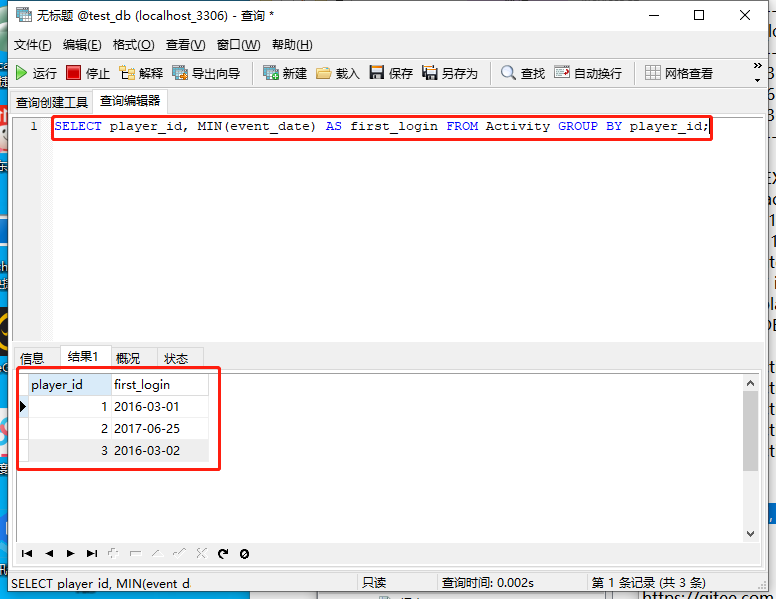The width and height of the screenshot is (776, 599).
Task: Click the discard changes X icon
Action: [201, 553]
